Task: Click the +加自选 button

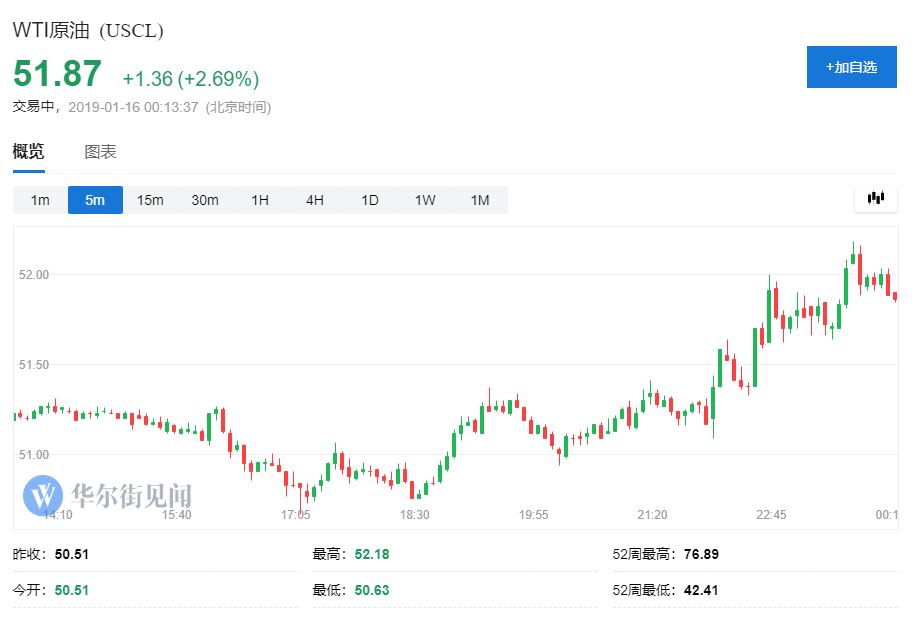Action: tap(851, 67)
